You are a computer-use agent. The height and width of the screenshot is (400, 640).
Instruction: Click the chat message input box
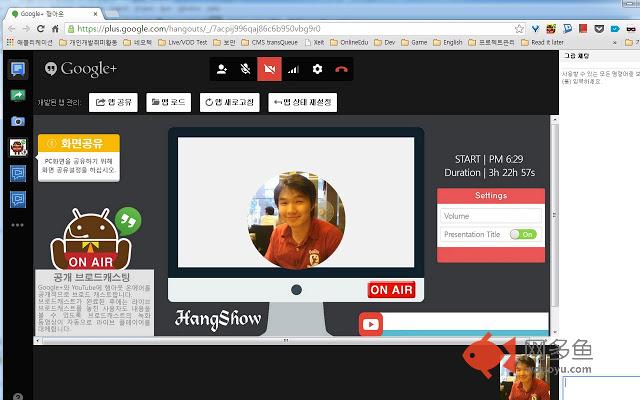(601, 388)
